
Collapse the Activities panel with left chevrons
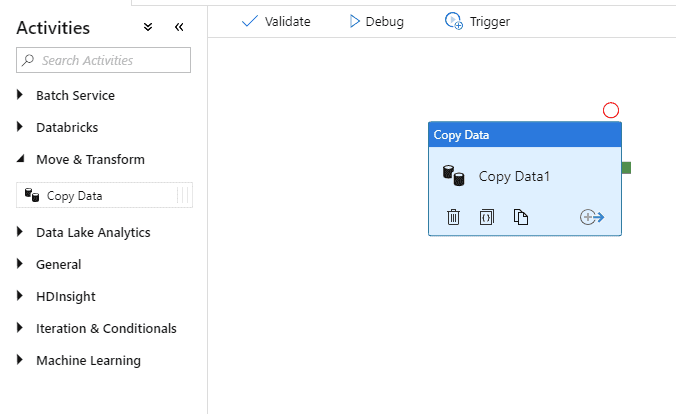(x=179, y=27)
